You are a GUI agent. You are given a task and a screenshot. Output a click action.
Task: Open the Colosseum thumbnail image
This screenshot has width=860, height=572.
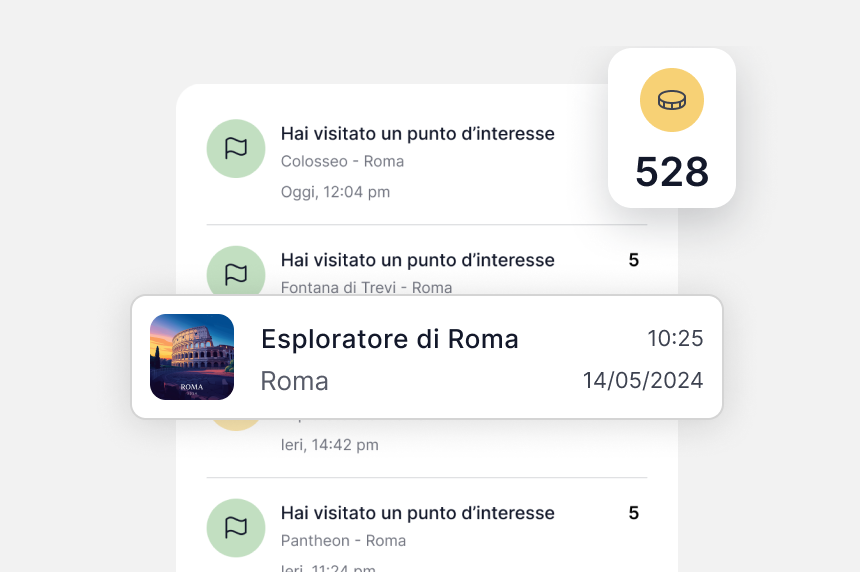pyautogui.click(x=192, y=357)
